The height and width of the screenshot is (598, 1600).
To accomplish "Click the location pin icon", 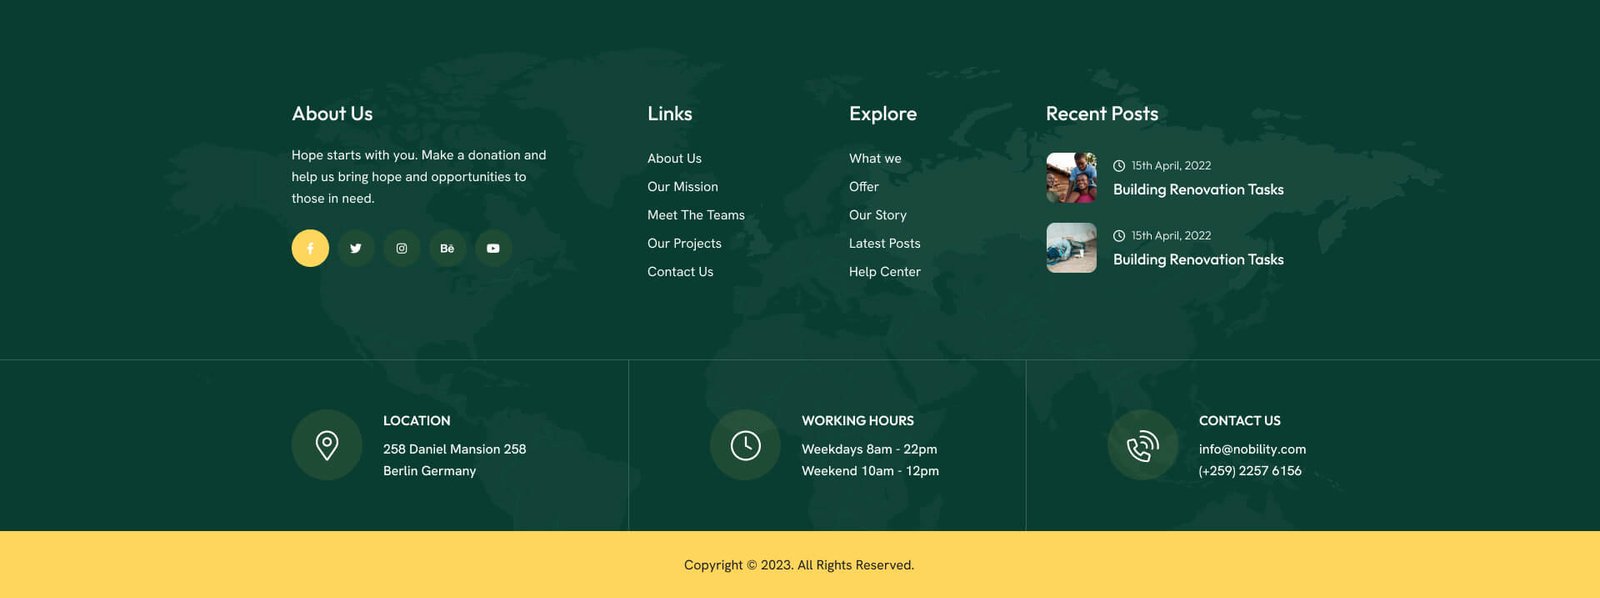I will pos(327,445).
